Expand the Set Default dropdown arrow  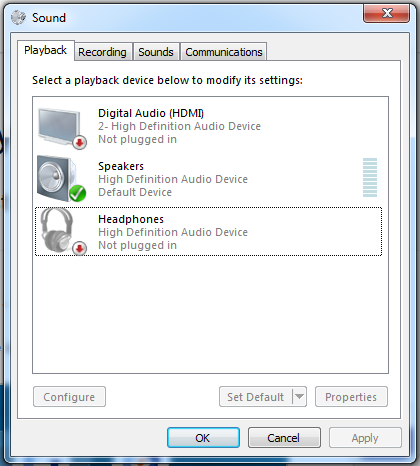[299, 397]
